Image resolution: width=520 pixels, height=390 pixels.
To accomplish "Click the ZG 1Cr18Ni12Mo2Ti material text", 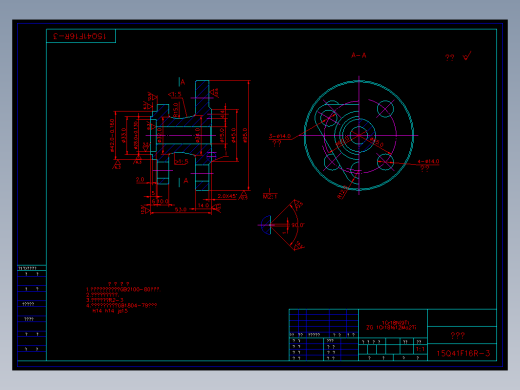I will click(x=391, y=328).
